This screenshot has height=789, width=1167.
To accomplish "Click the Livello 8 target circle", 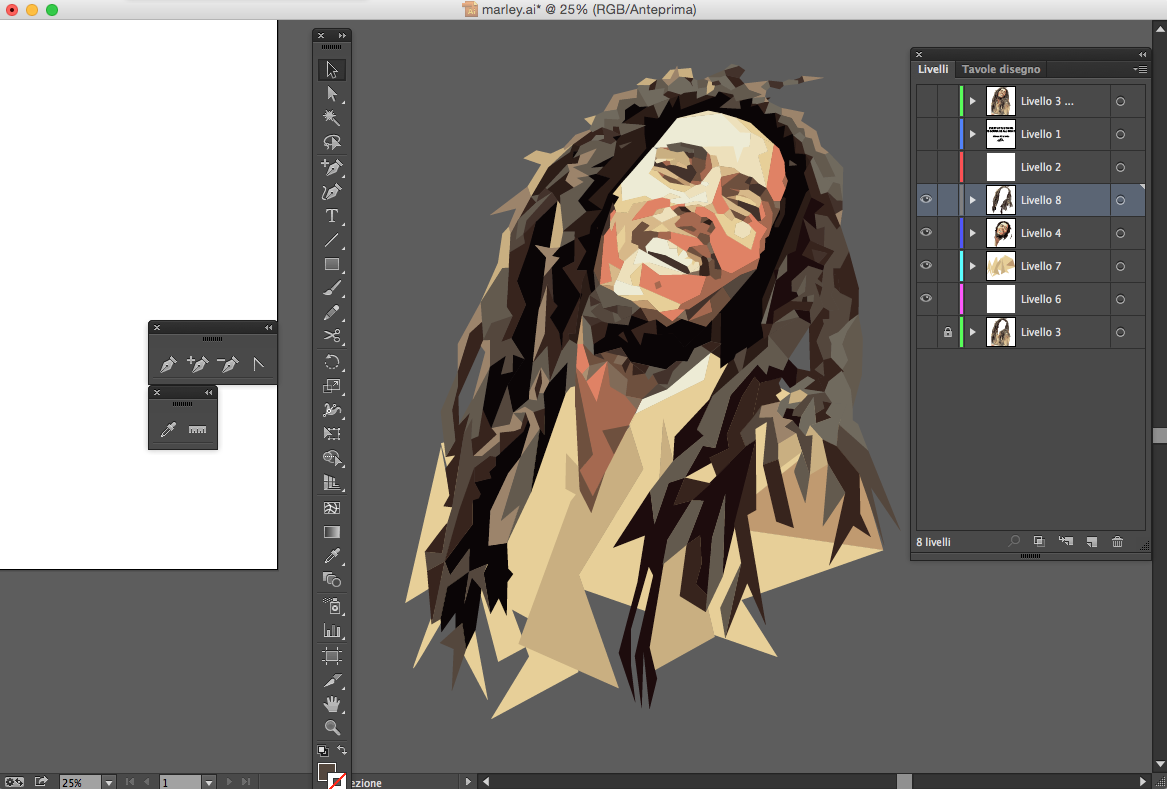I will pyautogui.click(x=1120, y=200).
